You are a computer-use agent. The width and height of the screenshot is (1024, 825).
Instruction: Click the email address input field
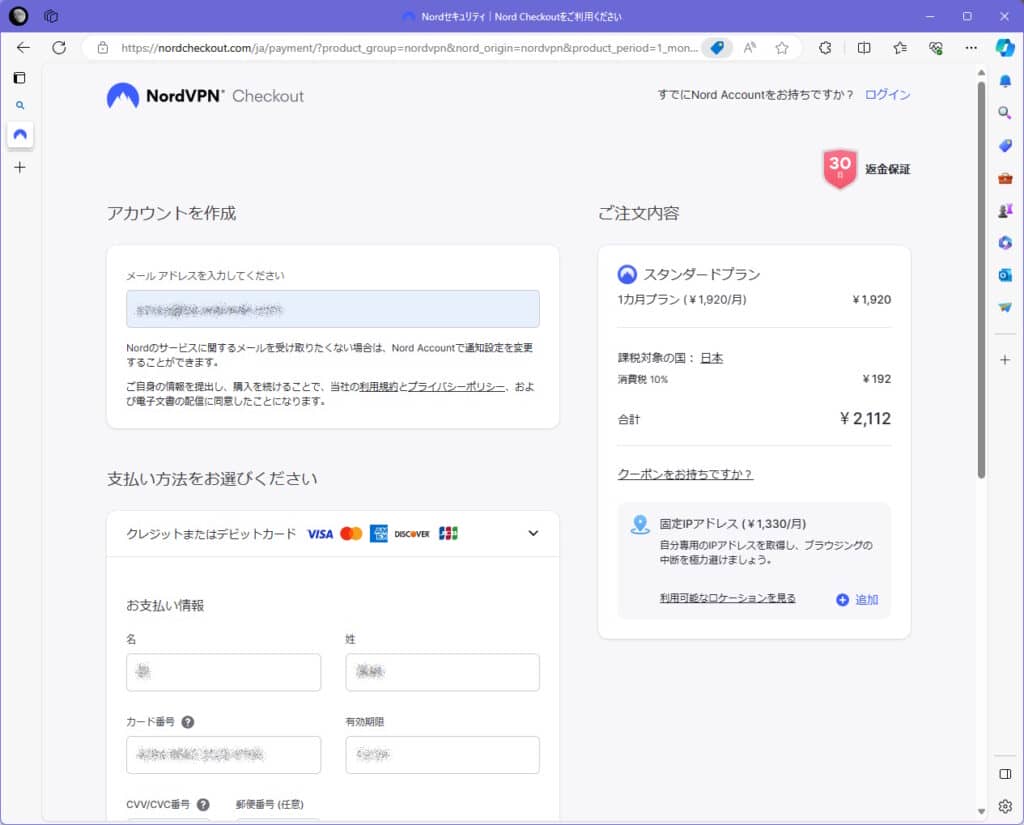(332, 309)
